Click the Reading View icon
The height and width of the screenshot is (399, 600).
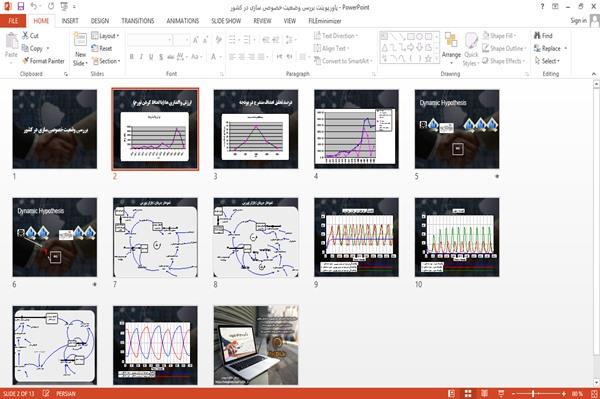[x=484, y=393]
